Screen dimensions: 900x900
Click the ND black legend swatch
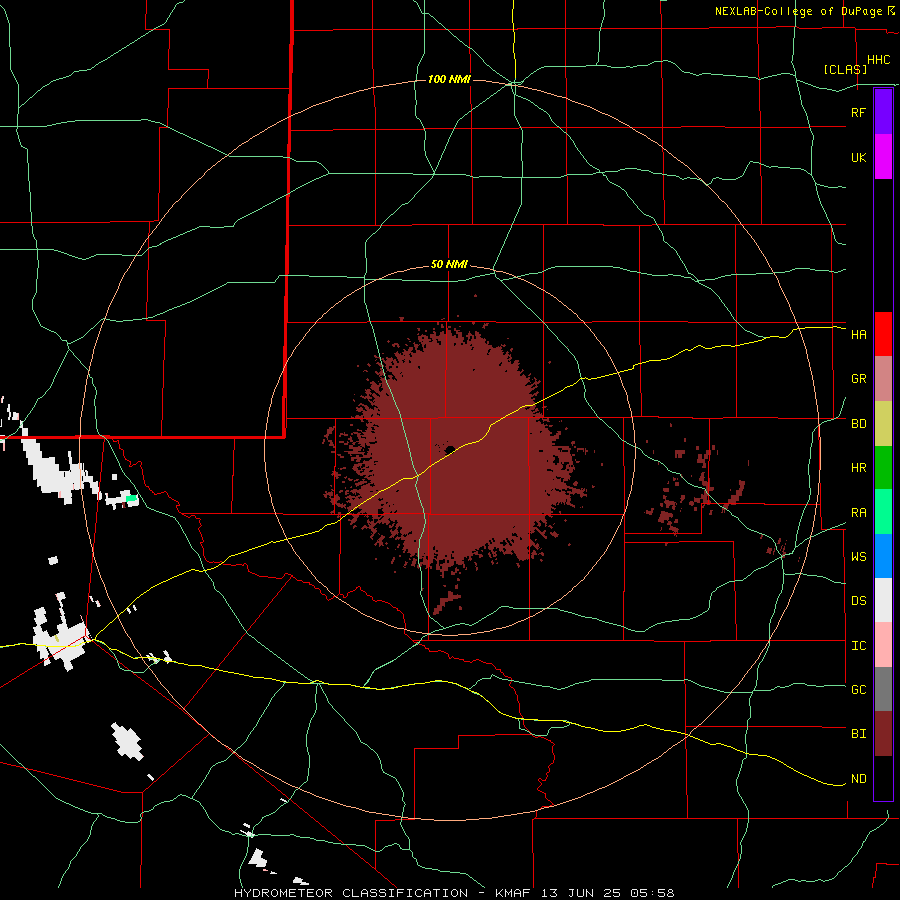click(883, 778)
